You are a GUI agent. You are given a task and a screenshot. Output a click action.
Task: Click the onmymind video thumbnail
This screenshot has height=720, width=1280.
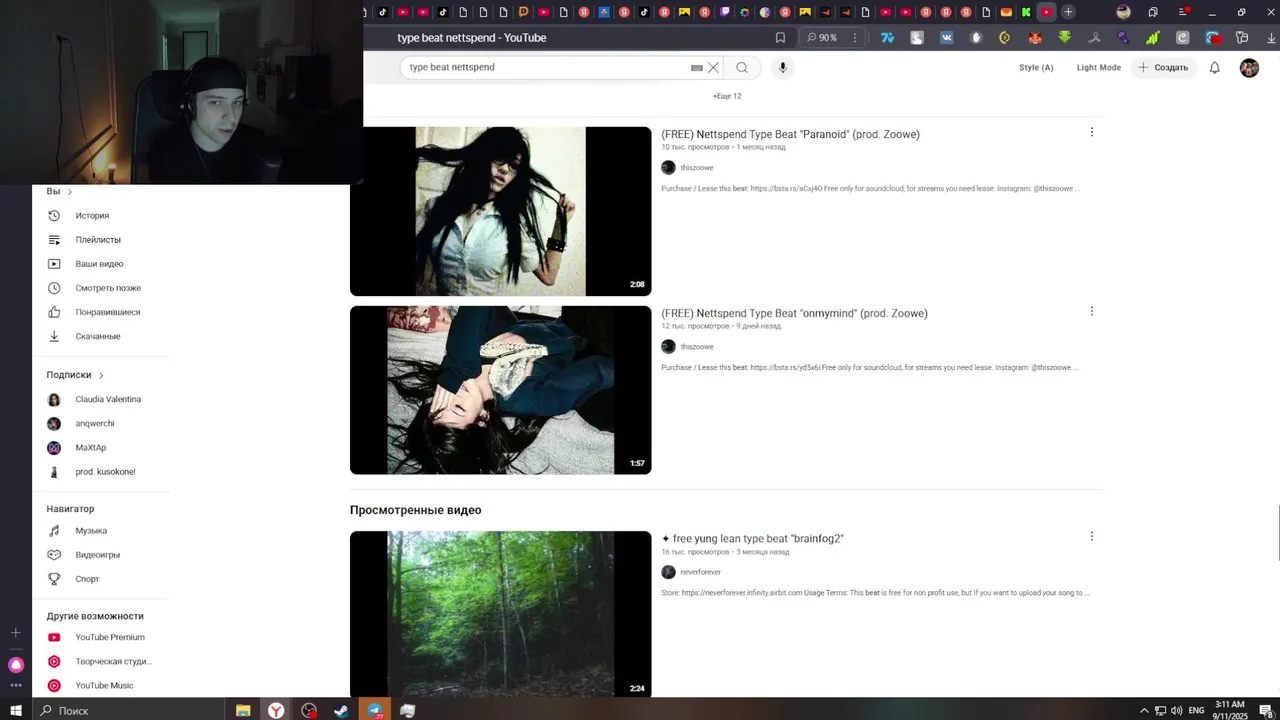500,390
